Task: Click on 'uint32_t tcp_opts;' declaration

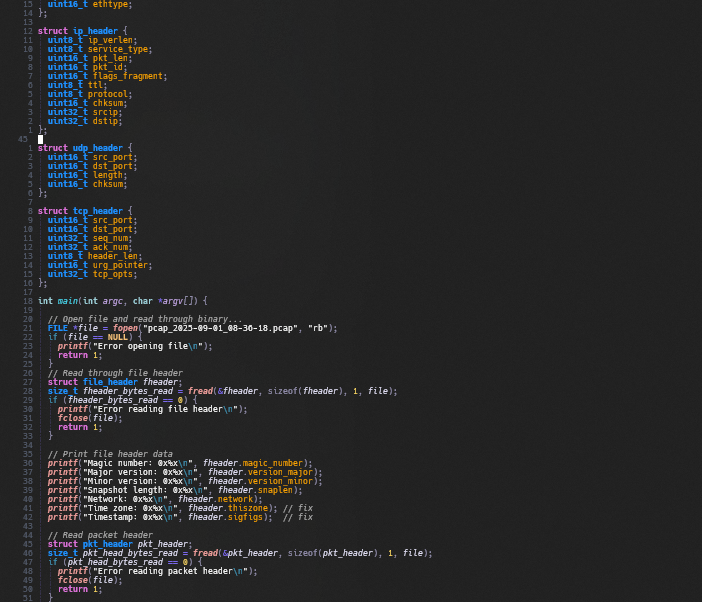Action: coord(92,274)
